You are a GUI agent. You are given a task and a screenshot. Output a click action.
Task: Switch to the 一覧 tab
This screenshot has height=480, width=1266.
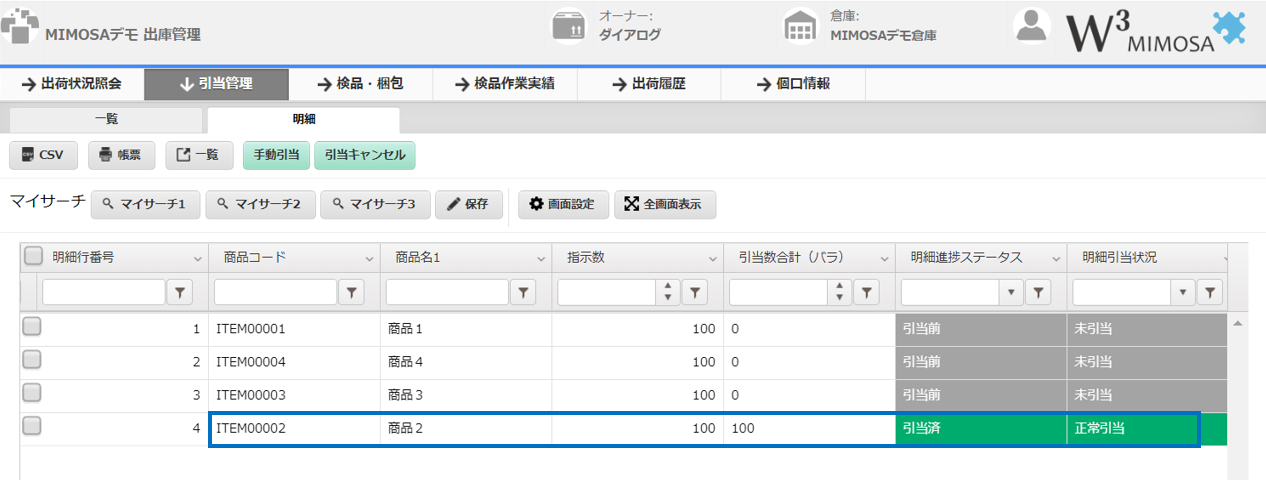[x=106, y=119]
